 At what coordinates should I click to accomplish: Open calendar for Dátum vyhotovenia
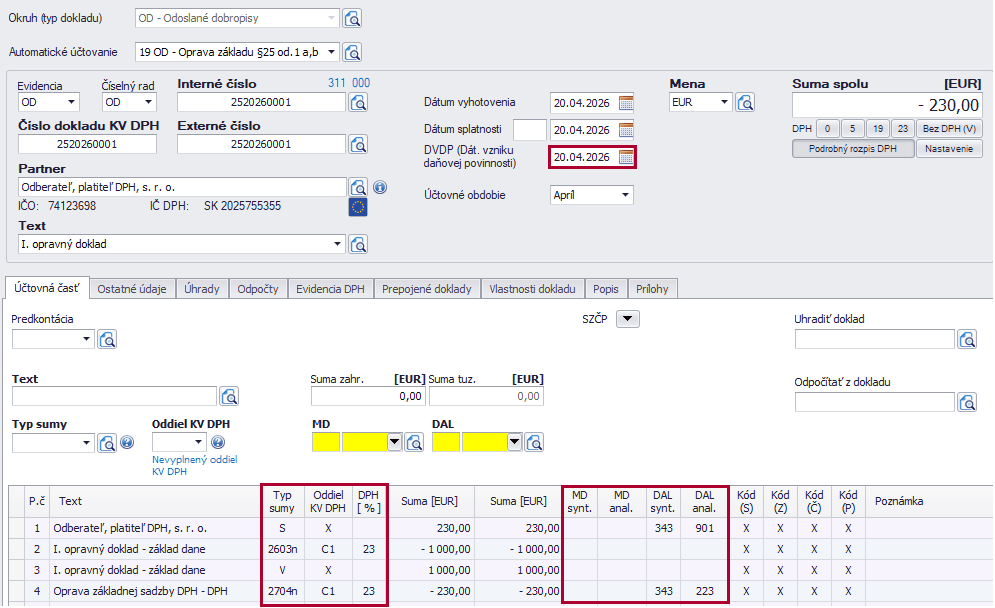[626, 102]
